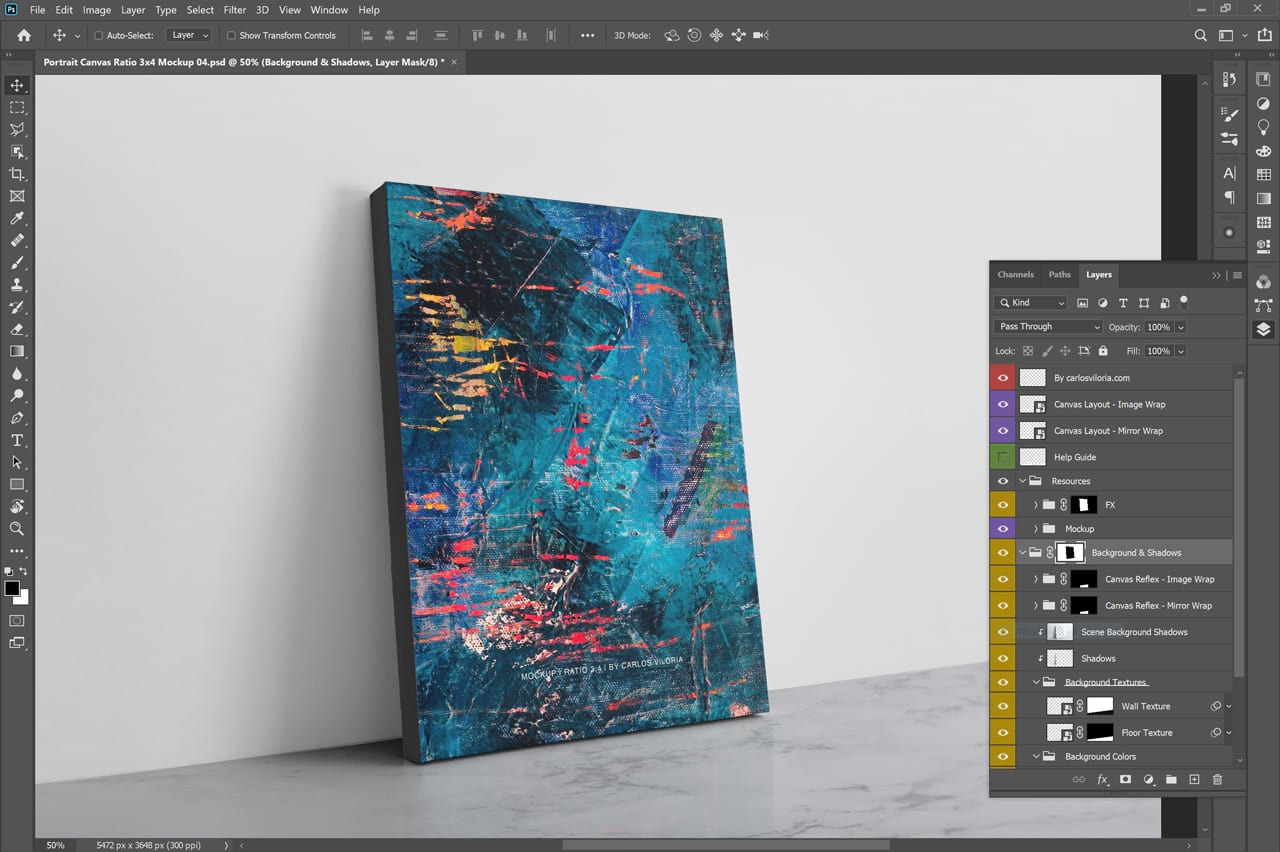Select the Horizontal Type tool
1280x852 pixels.
click(17, 440)
